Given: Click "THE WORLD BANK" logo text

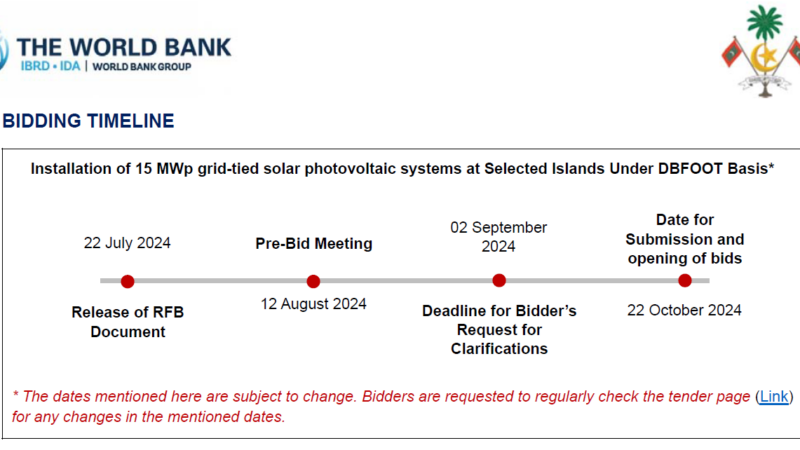Looking at the screenshot, I should (125, 46).
